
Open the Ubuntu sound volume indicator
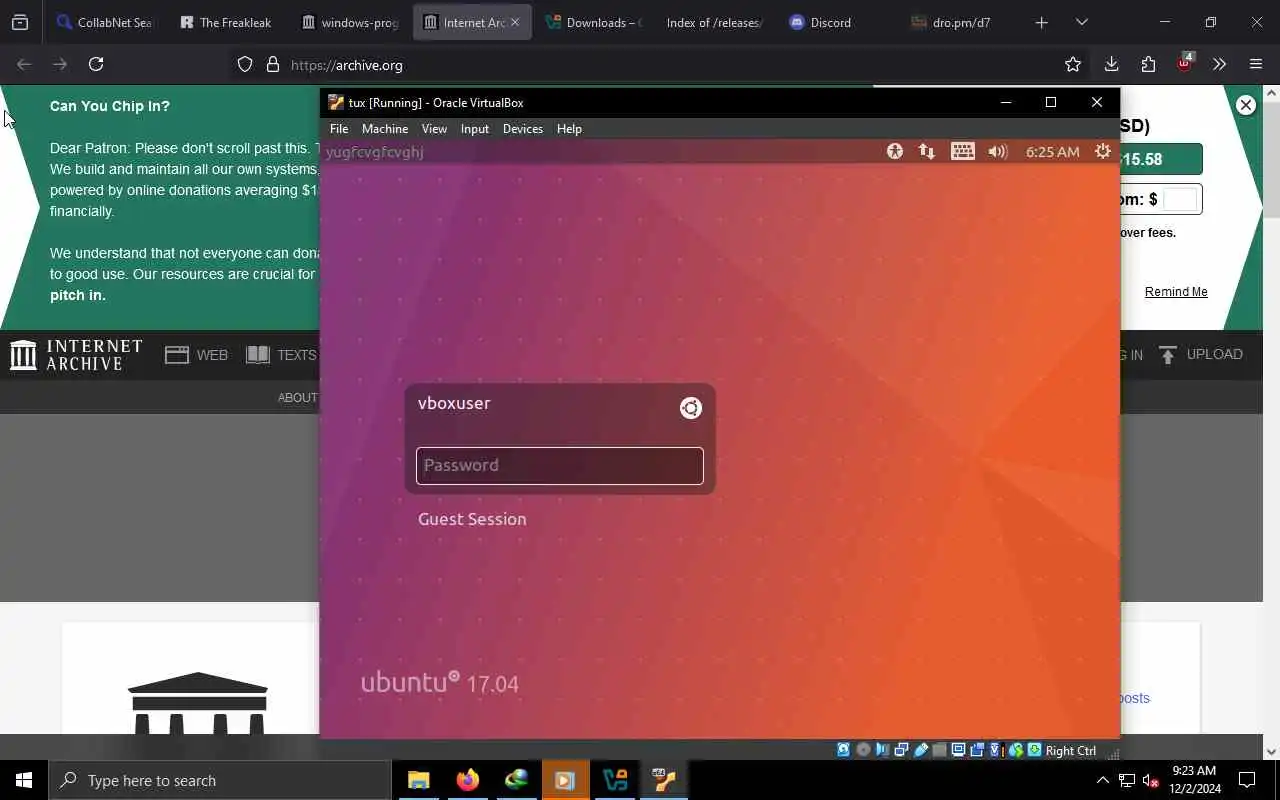997,151
